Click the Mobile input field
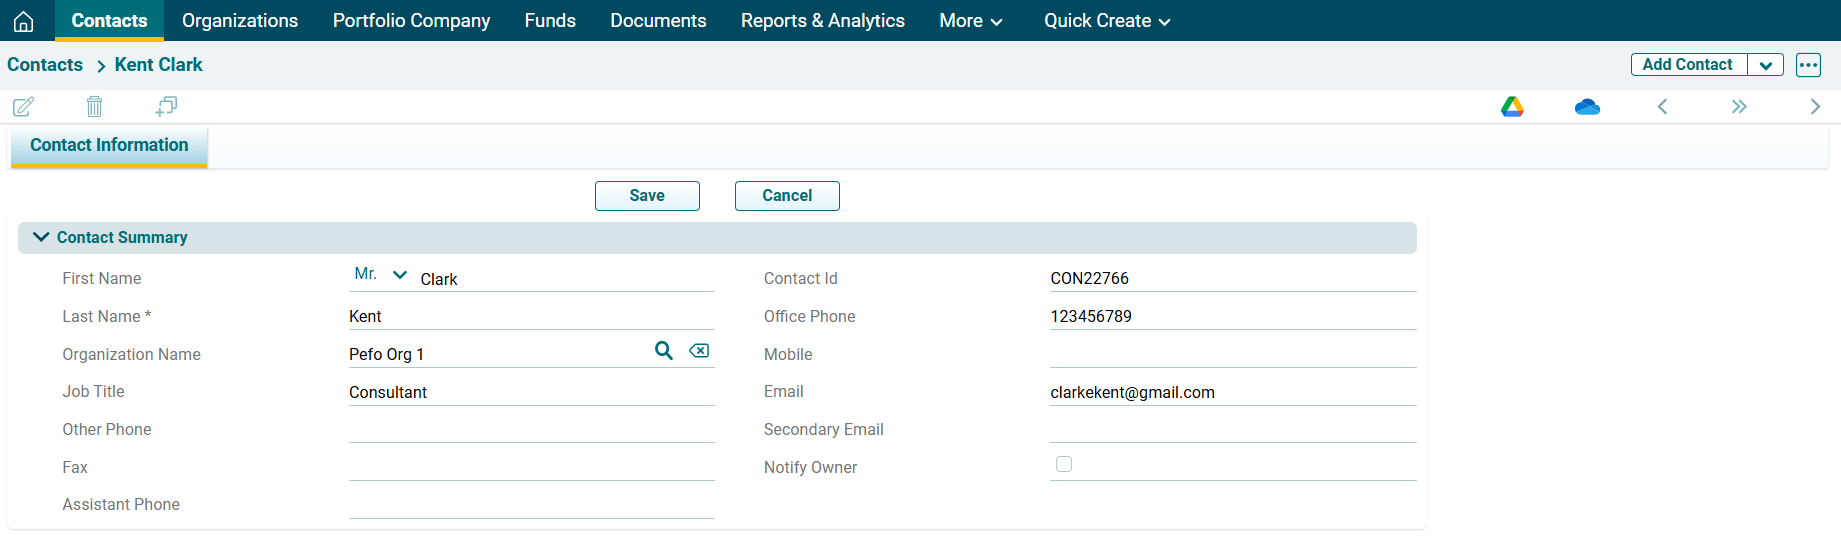 [1232, 354]
